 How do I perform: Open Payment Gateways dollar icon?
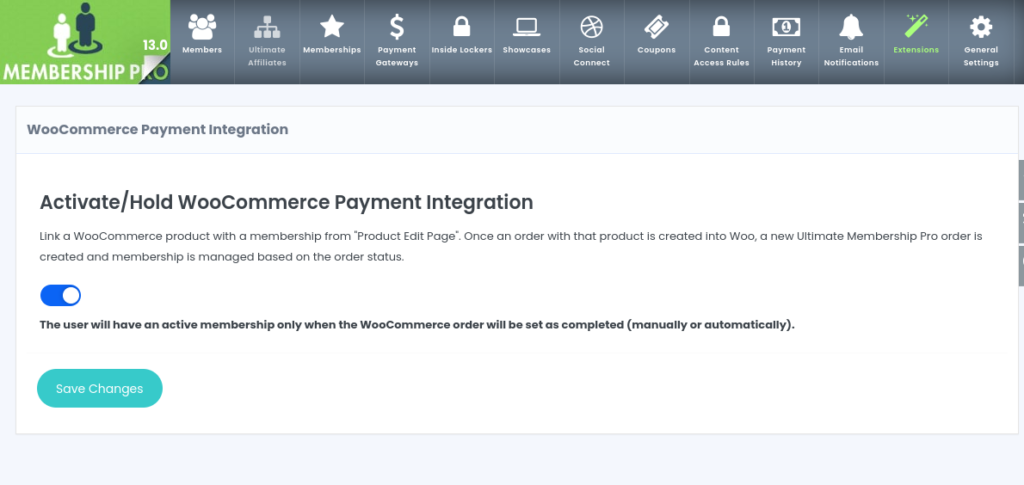pos(396,27)
